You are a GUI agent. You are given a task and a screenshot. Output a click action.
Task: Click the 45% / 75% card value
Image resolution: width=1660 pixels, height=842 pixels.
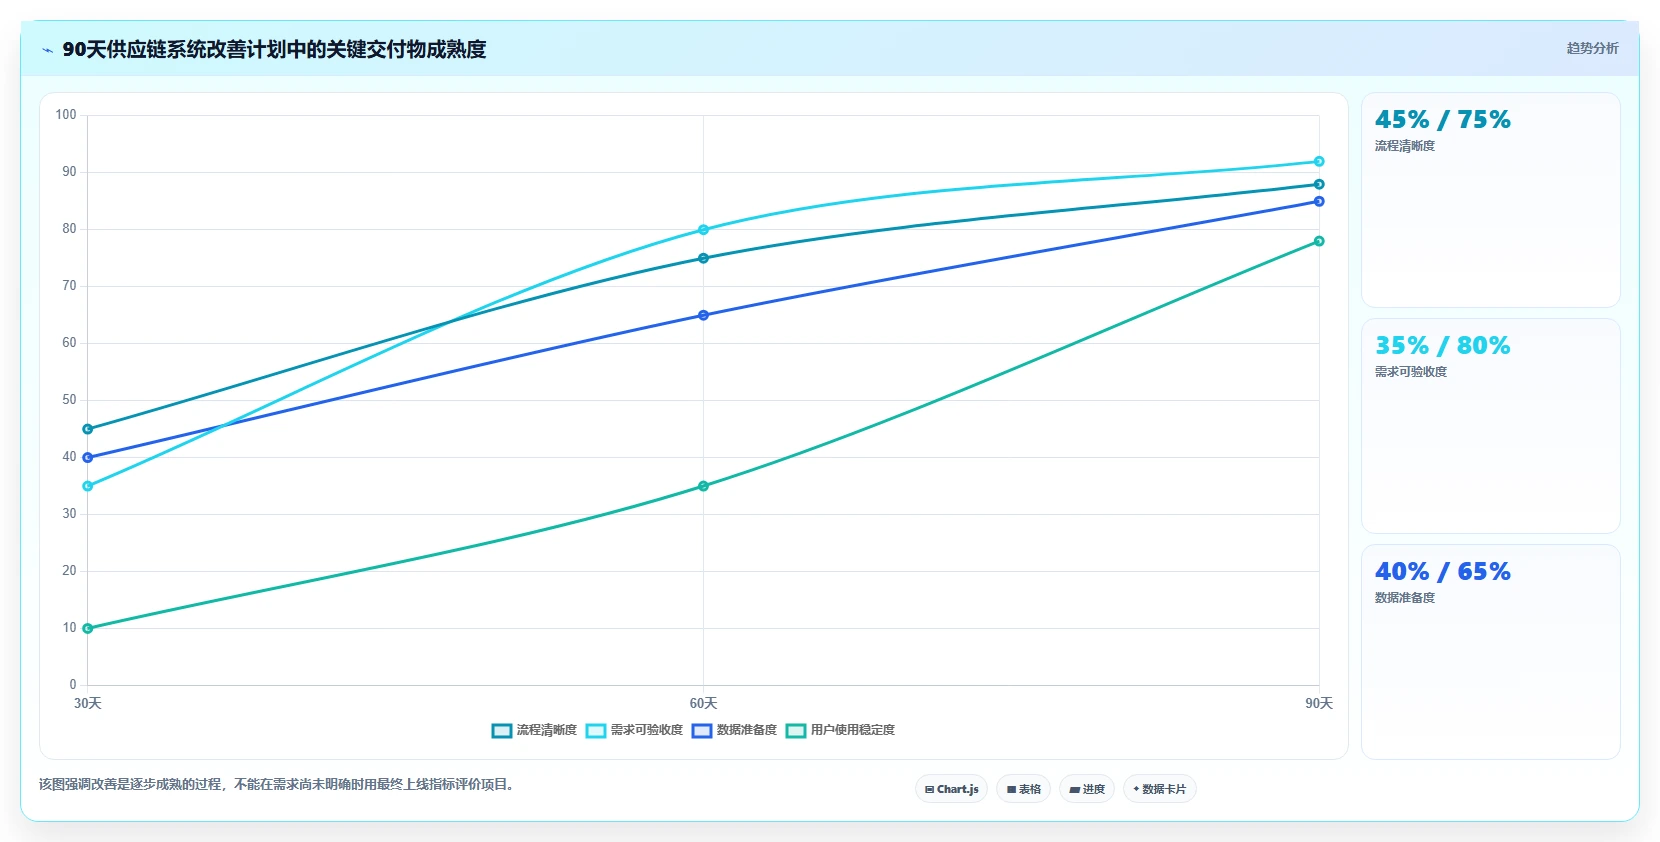point(1442,120)
